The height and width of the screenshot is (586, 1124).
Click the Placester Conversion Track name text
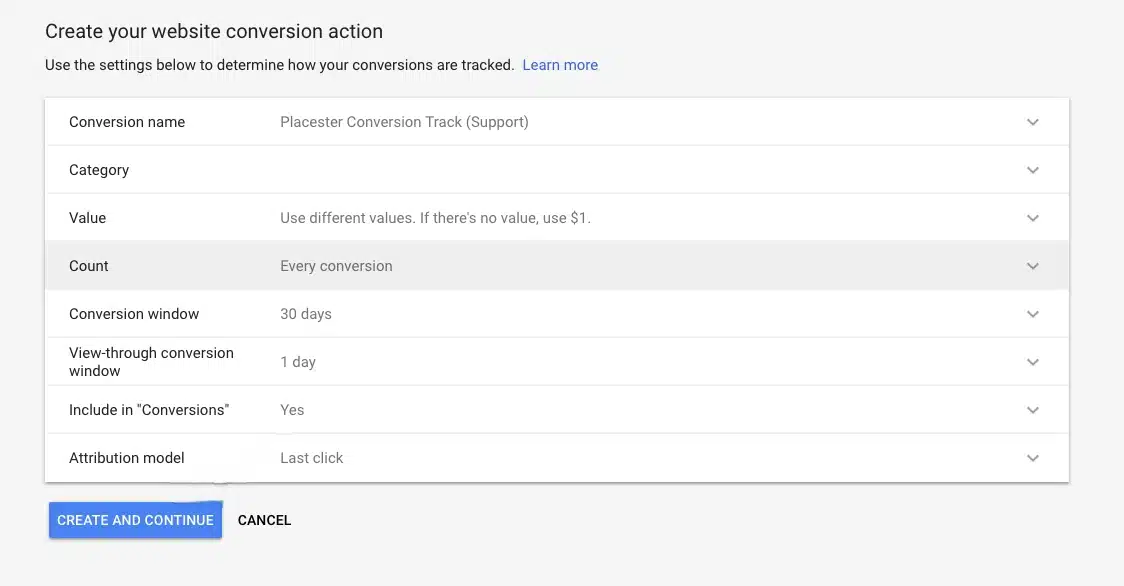(404, 121)
